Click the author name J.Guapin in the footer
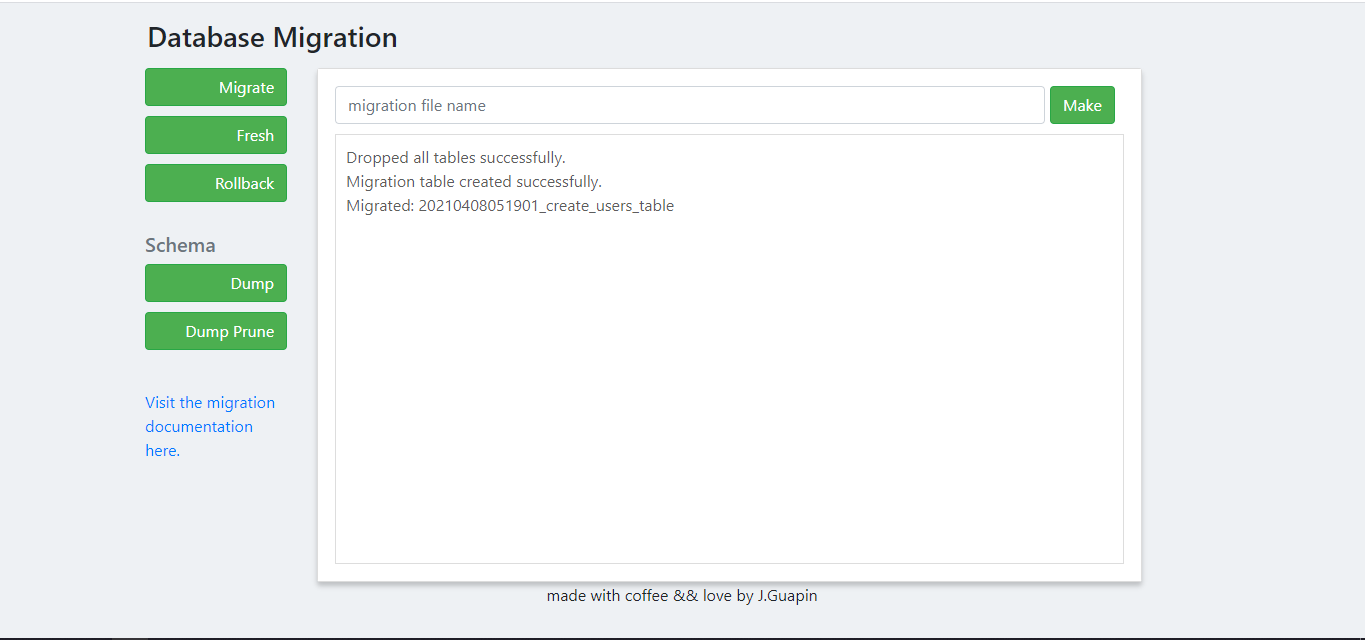Viewport: 1365px width, 640px height. tap(787, 596)
